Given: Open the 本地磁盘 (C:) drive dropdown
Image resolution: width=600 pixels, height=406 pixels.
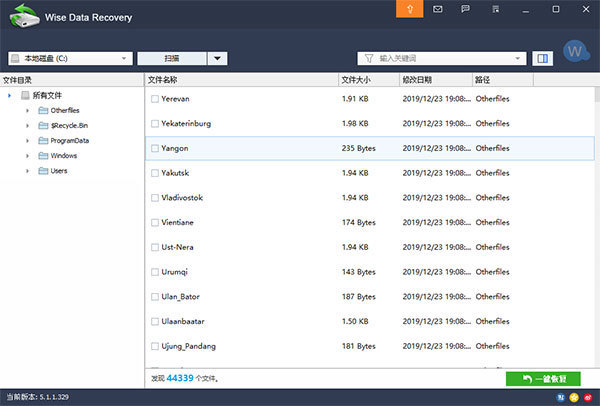Looking at the screenshot, I should [70, 59].
